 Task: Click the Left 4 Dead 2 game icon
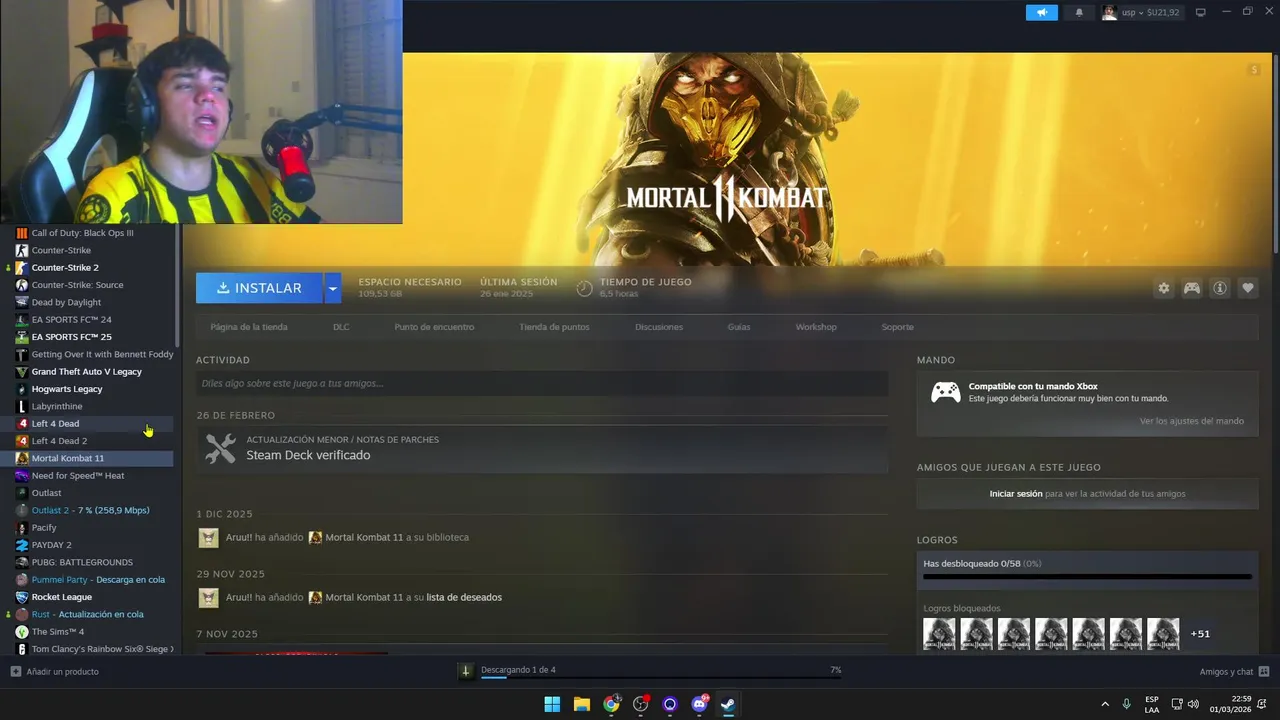tap(22, 441)
